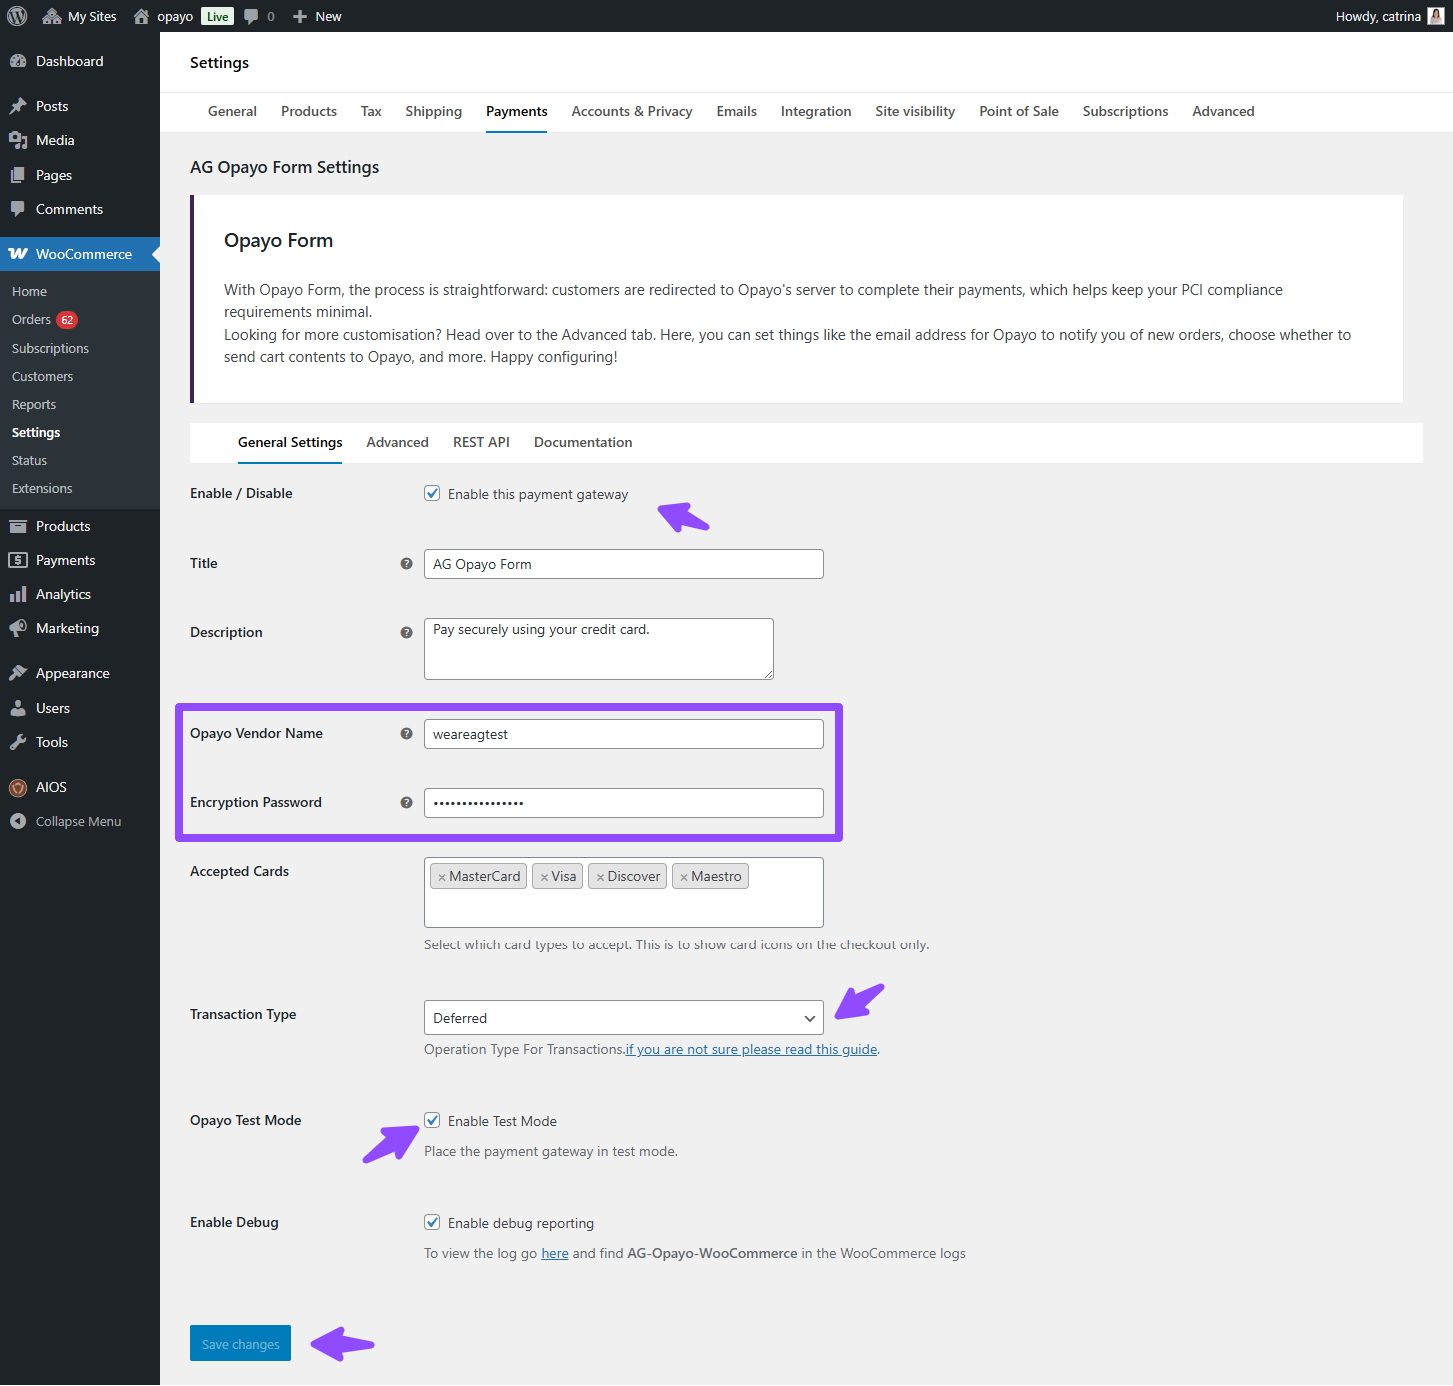Click the WordPress logo icon
The width and height of the screenshot is (1453, 1386).
coord(17,16)
